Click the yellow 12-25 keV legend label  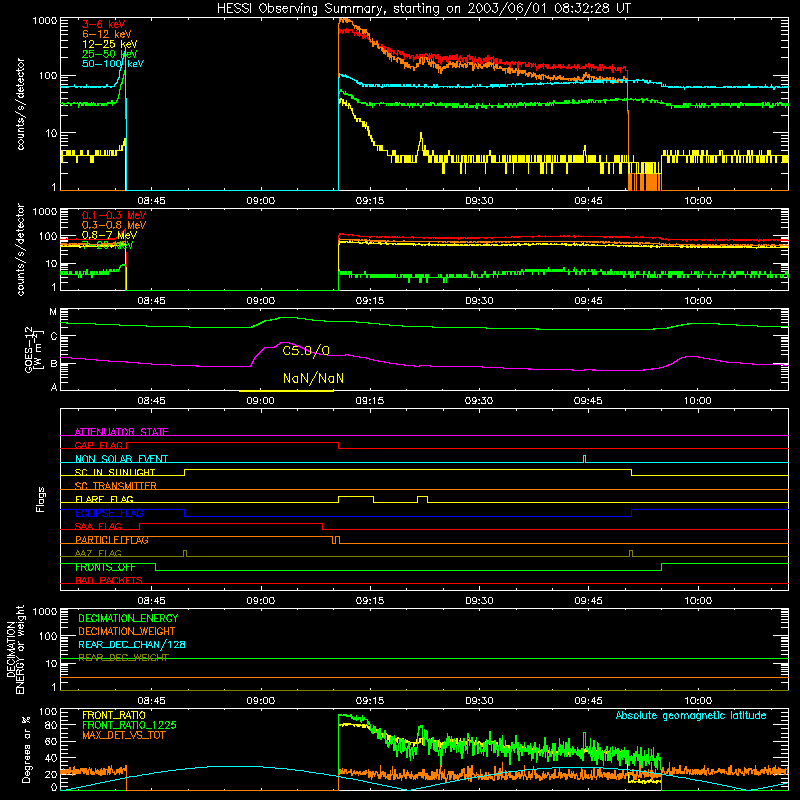pos(110,44)
